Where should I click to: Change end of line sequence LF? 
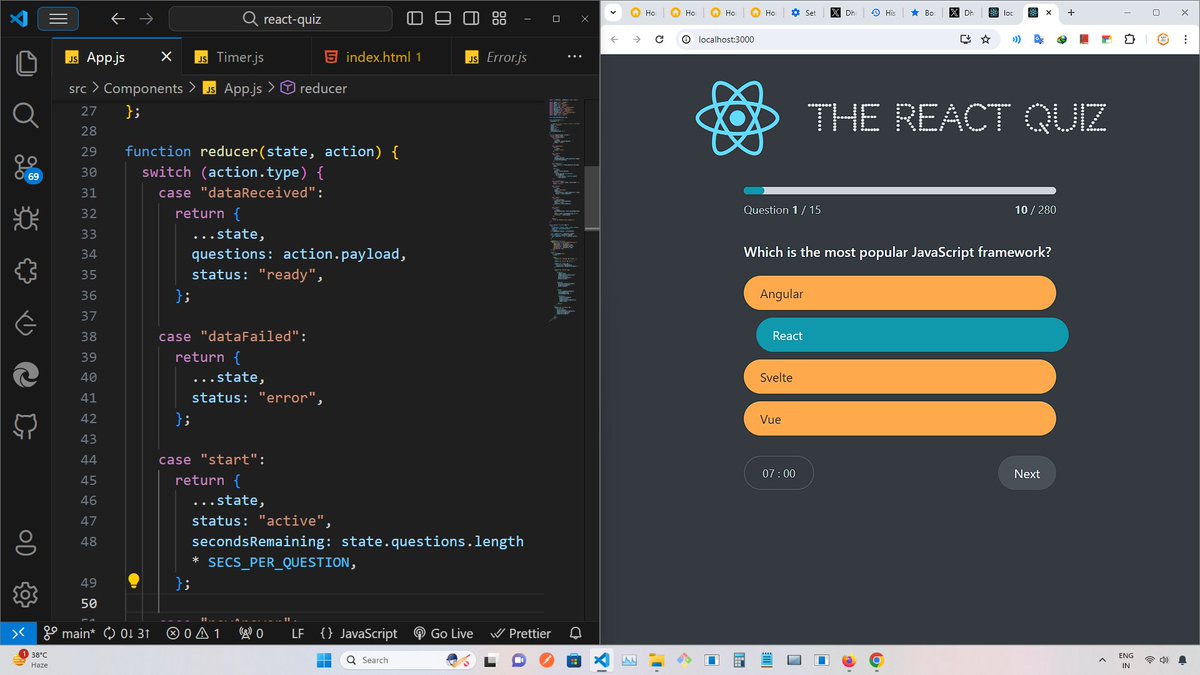(x=297, y=633)
